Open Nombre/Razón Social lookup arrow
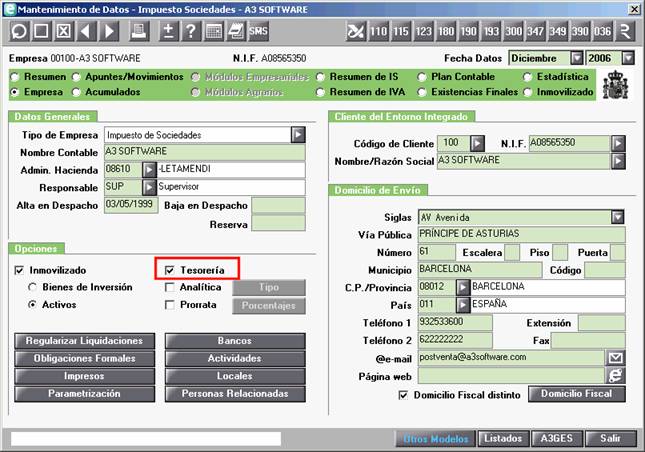This screenshot has width=645, height=452. tap(618, 161)
